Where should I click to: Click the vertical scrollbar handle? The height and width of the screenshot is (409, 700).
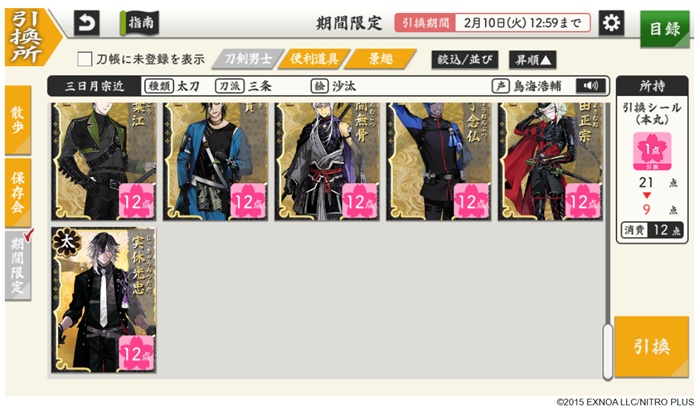[607, 352]
